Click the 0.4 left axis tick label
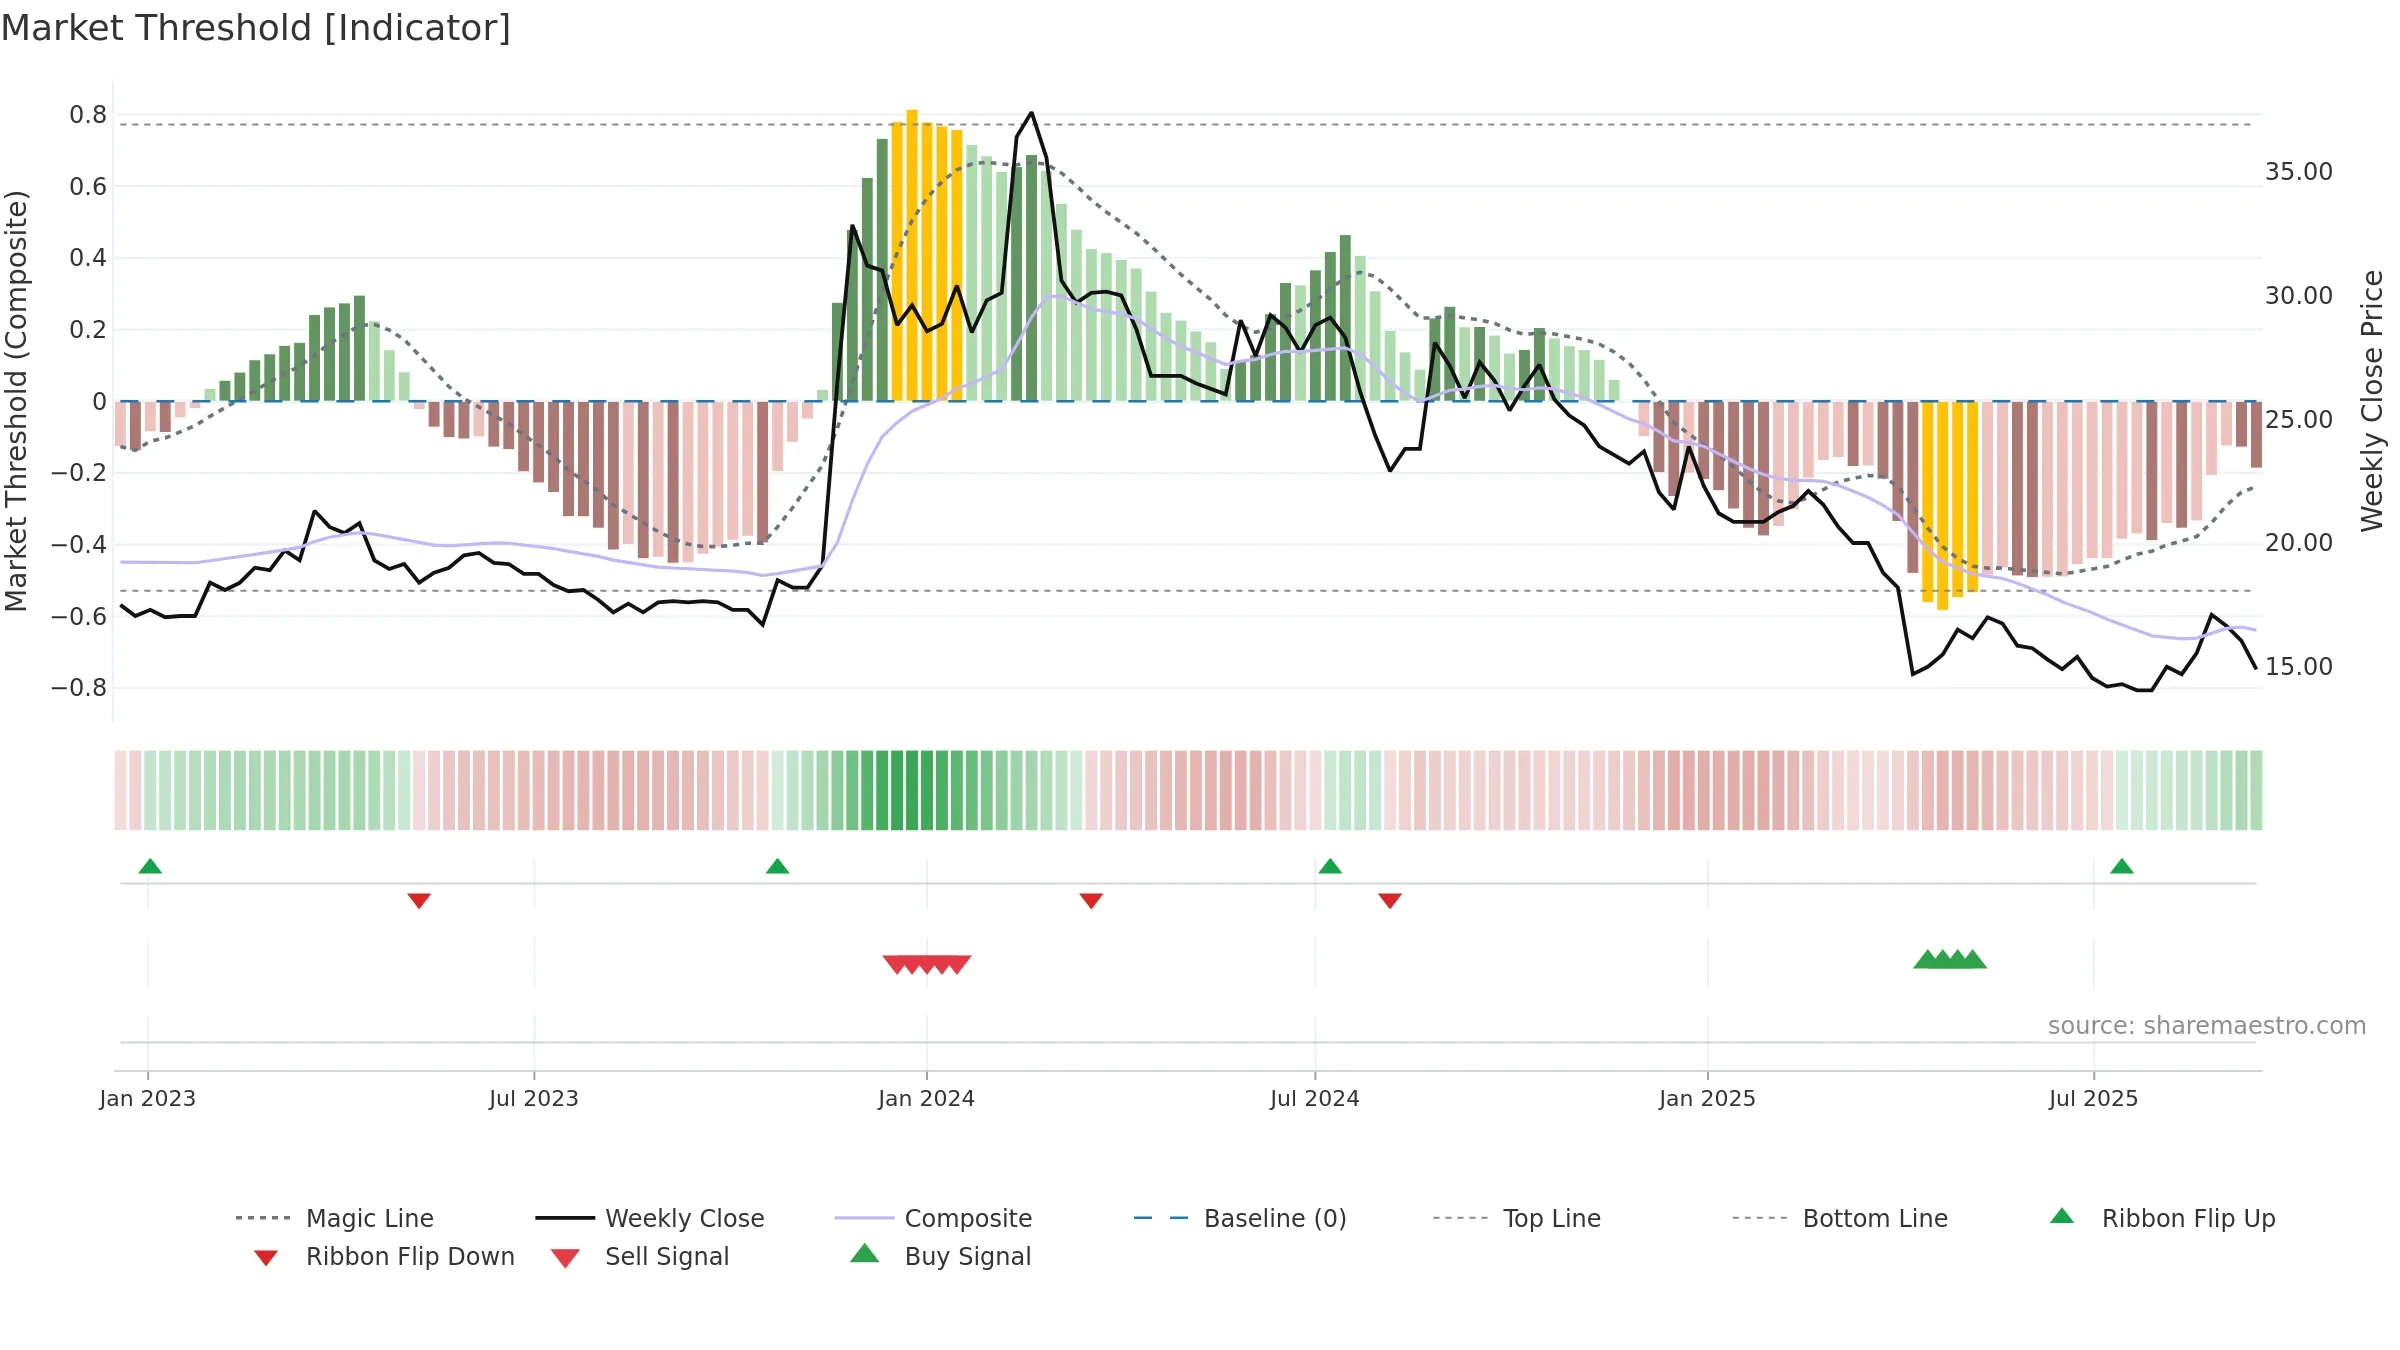The height and width of the screenshot is (1350, 2400). (x=88, y=258)
